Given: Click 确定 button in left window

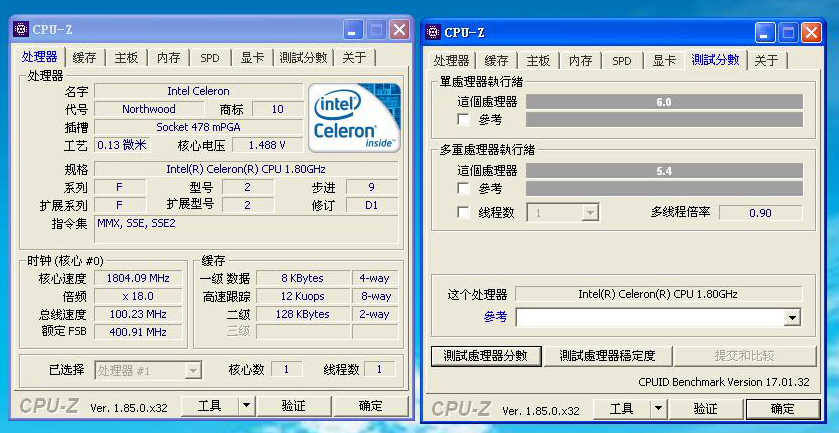Looking at the screenshot, I should tap(371, 406).
